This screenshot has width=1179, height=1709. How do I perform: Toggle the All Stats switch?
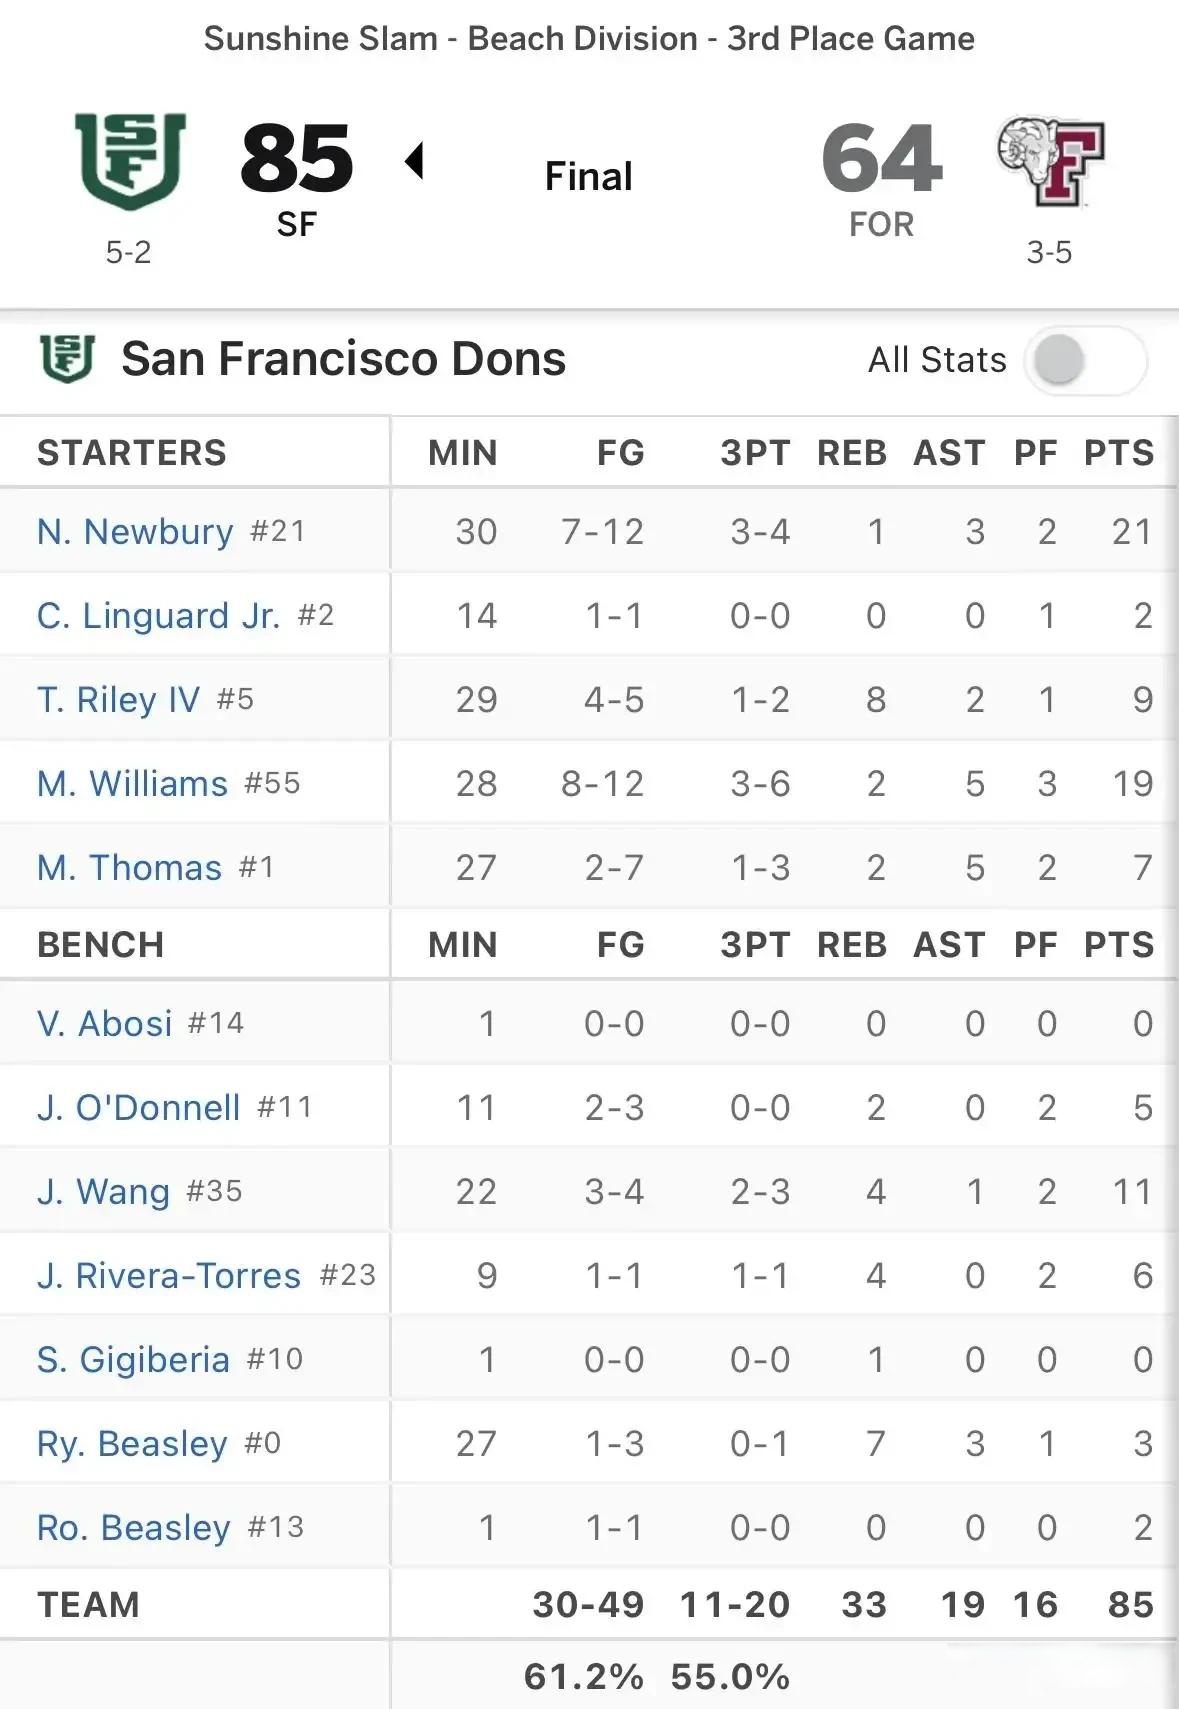coord(1085,360)
